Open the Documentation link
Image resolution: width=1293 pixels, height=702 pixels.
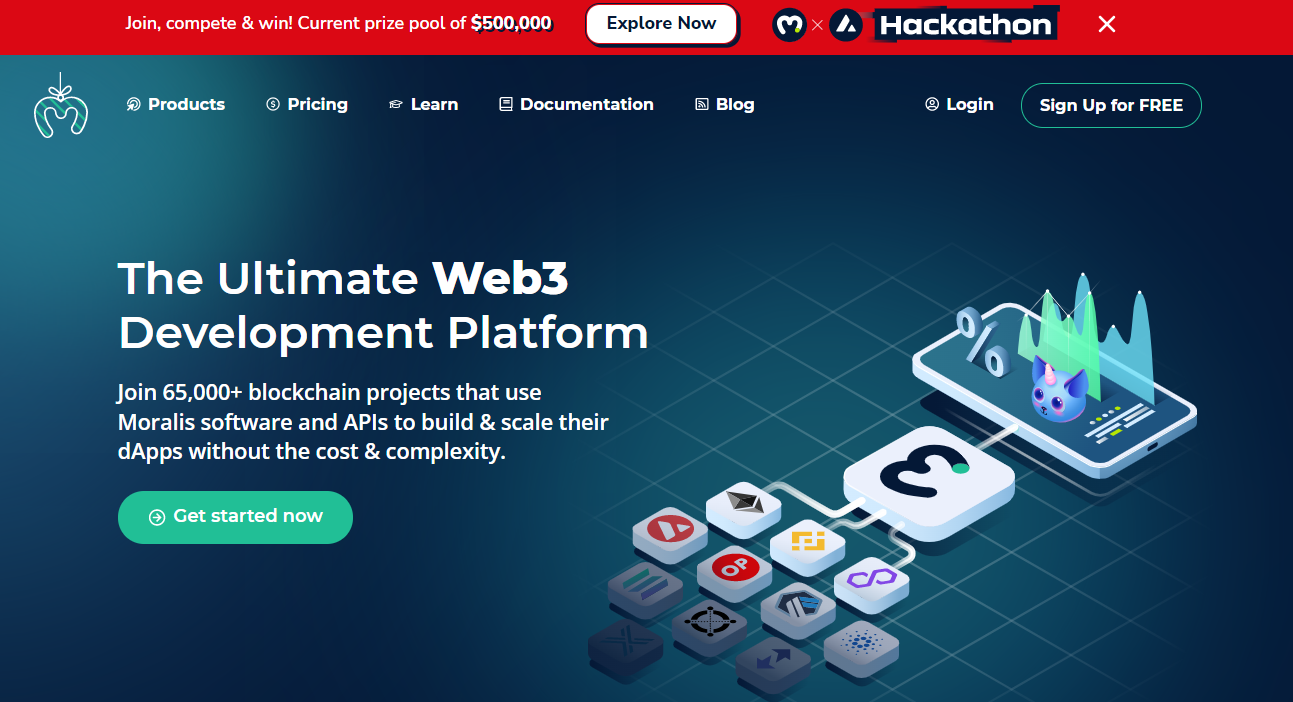pos(576,104)
